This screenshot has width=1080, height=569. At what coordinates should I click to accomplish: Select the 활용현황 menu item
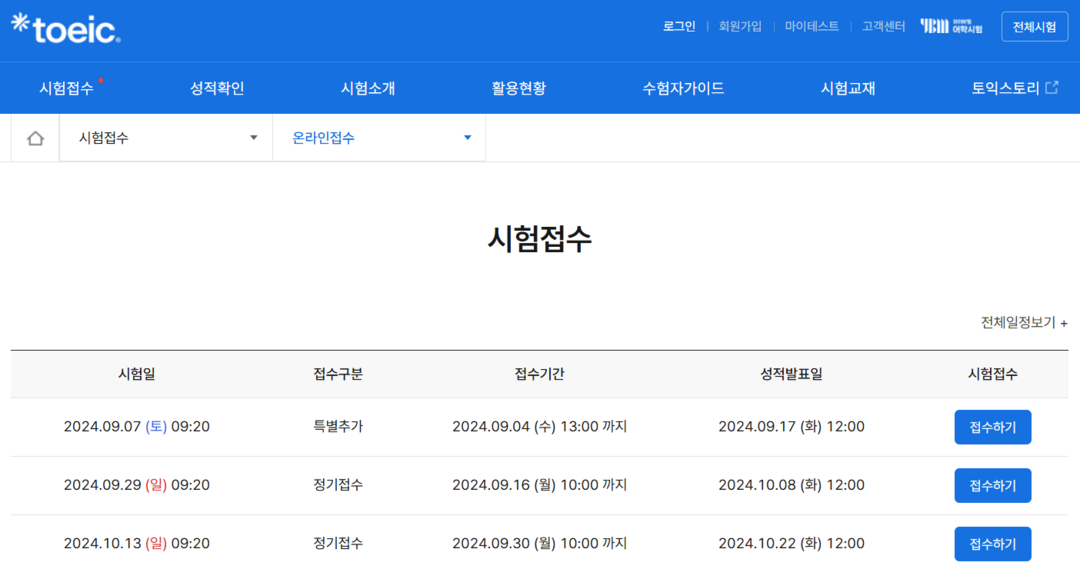[x=519, y=88]
